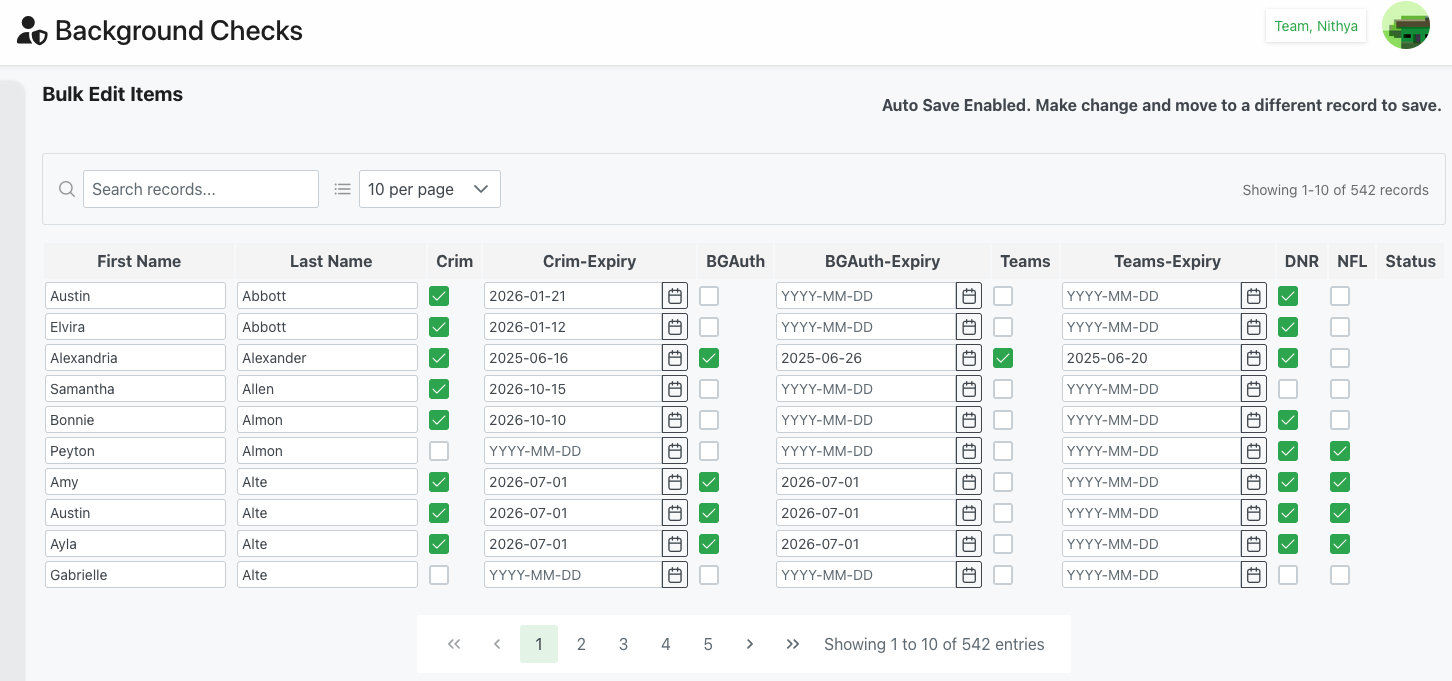Click the Background Checks logo icon
The image size is (1452, 681).
point(32,31)
